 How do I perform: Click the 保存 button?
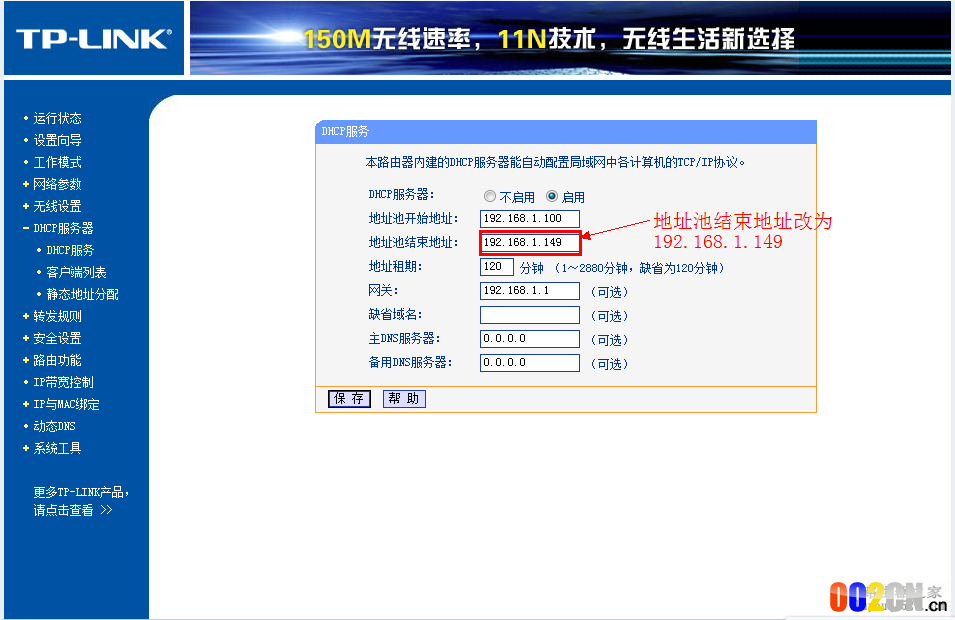click(x=349, y=398)
